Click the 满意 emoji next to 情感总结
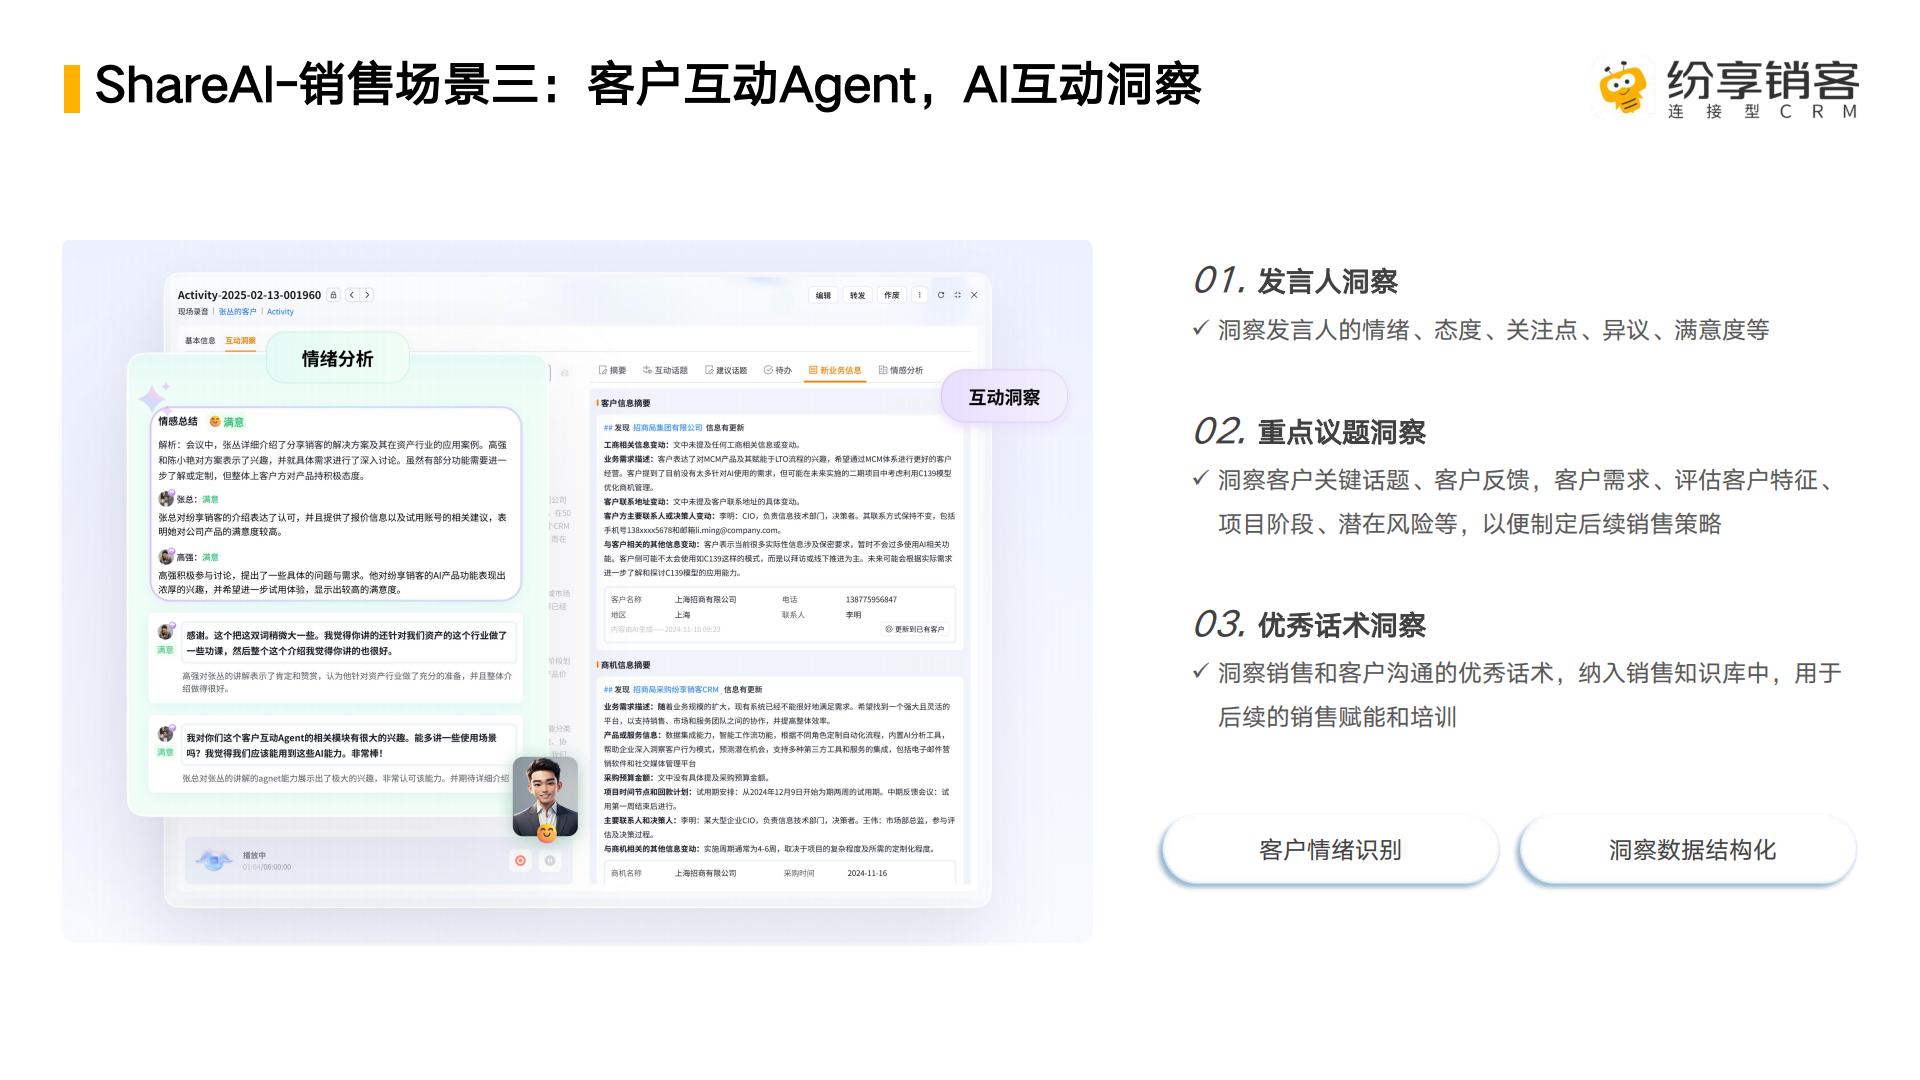 pos(215,422)
